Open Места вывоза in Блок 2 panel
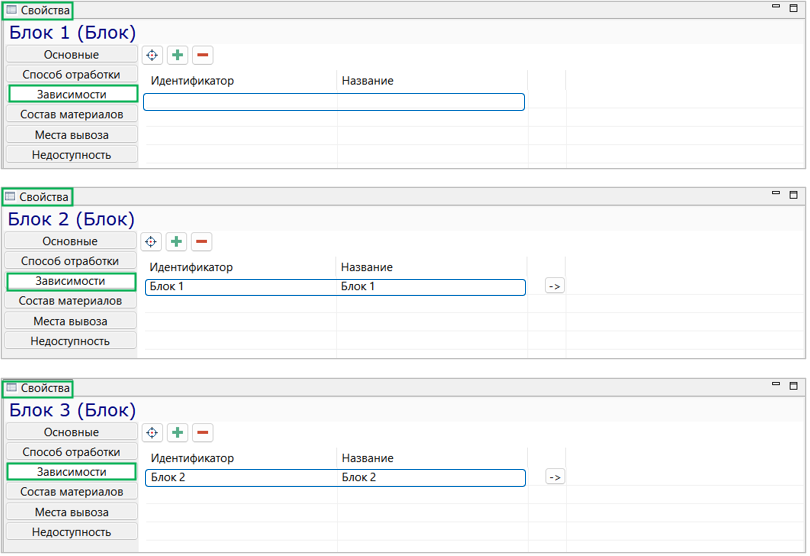This screenshot has width=810, height=556. click(70, 321)
